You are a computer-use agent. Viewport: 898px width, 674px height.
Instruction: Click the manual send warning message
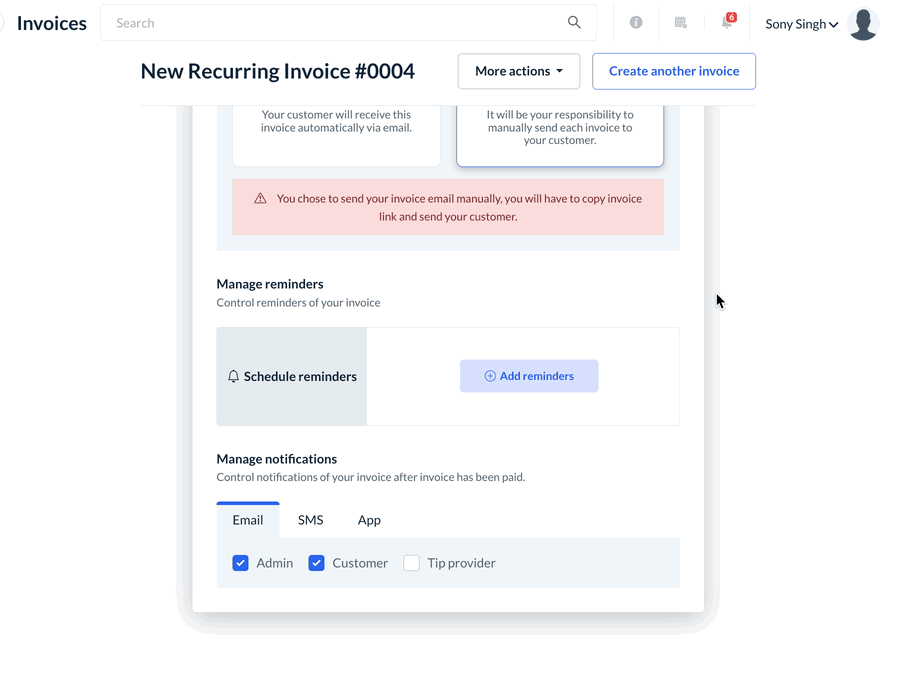(448, 207)
